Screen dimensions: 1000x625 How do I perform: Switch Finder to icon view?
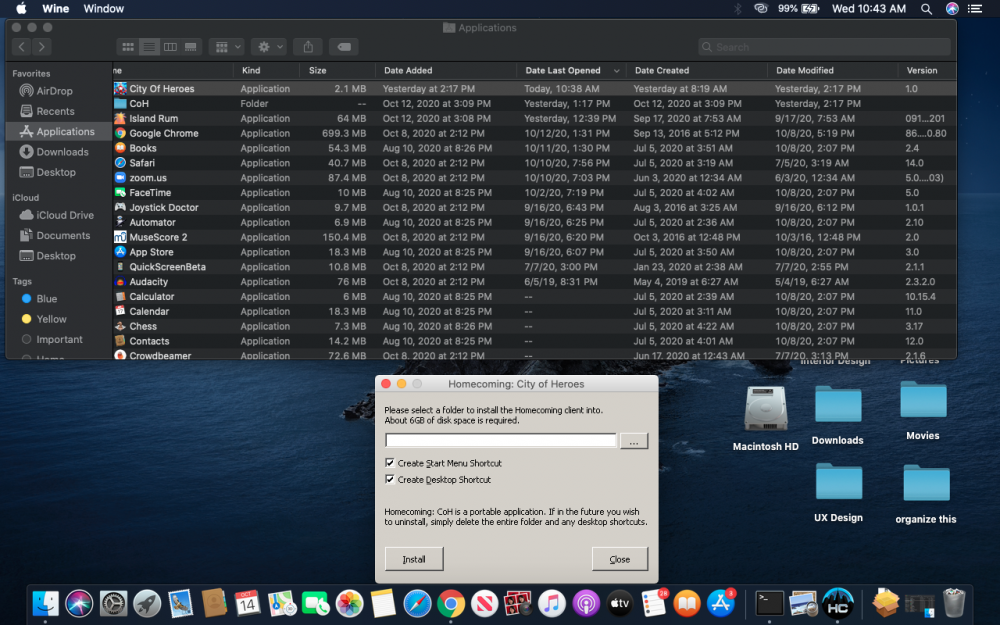tap(129, 46)
